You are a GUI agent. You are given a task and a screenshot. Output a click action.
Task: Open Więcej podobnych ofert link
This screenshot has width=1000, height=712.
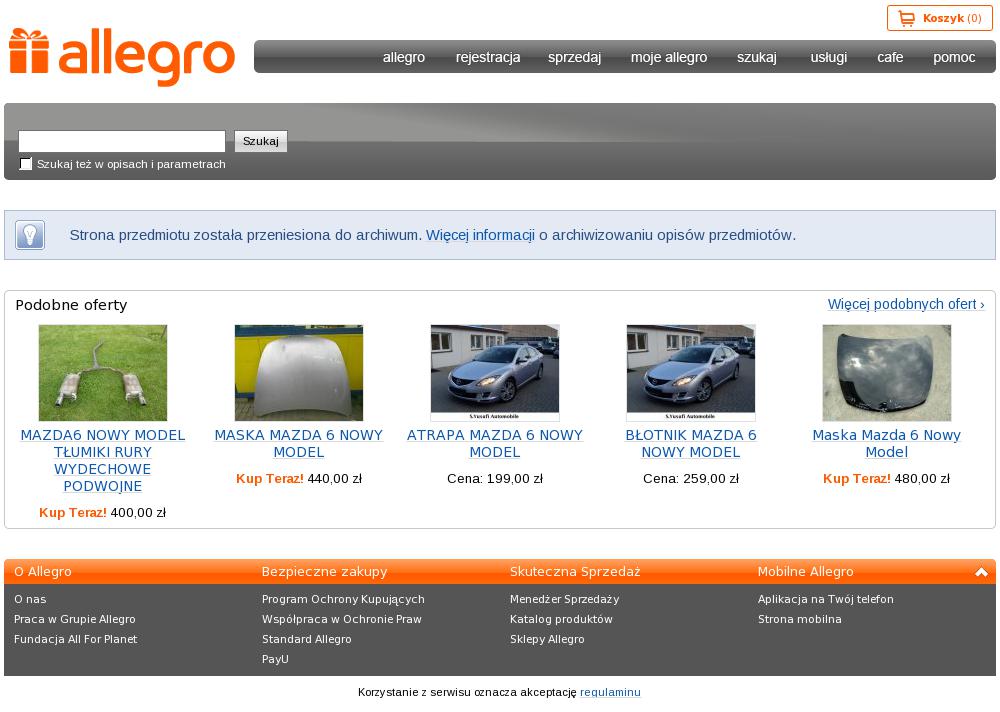tap(906, 304)
